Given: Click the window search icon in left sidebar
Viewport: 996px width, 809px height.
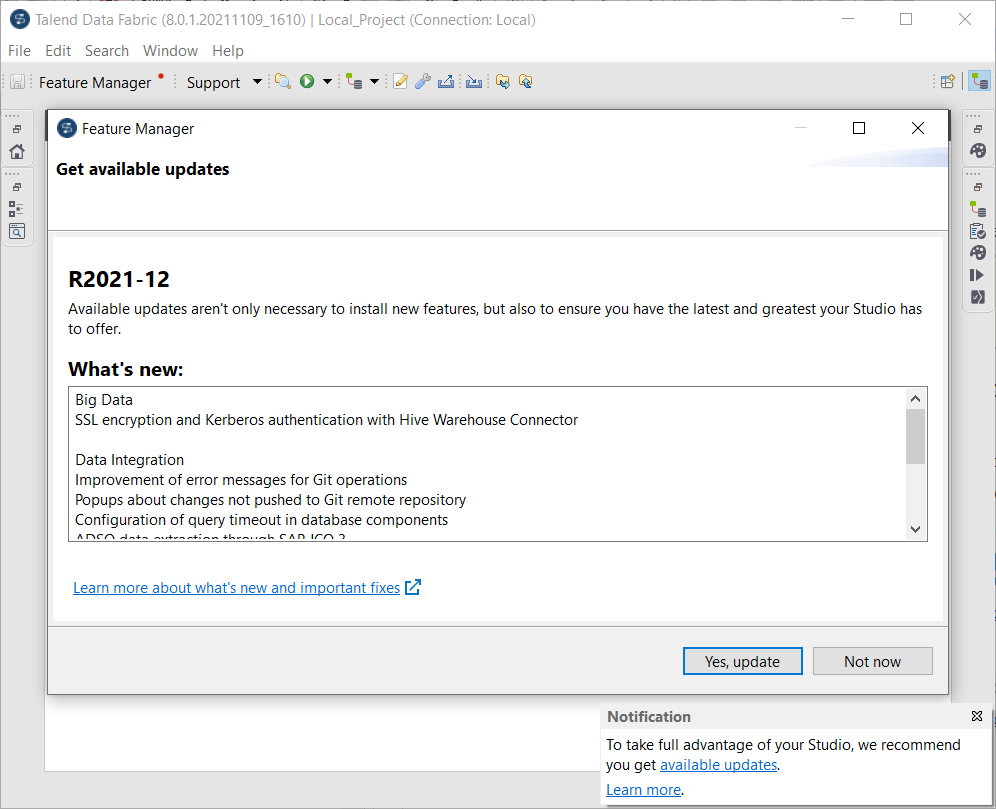Looking at the screenshot, I should point(16,231).
